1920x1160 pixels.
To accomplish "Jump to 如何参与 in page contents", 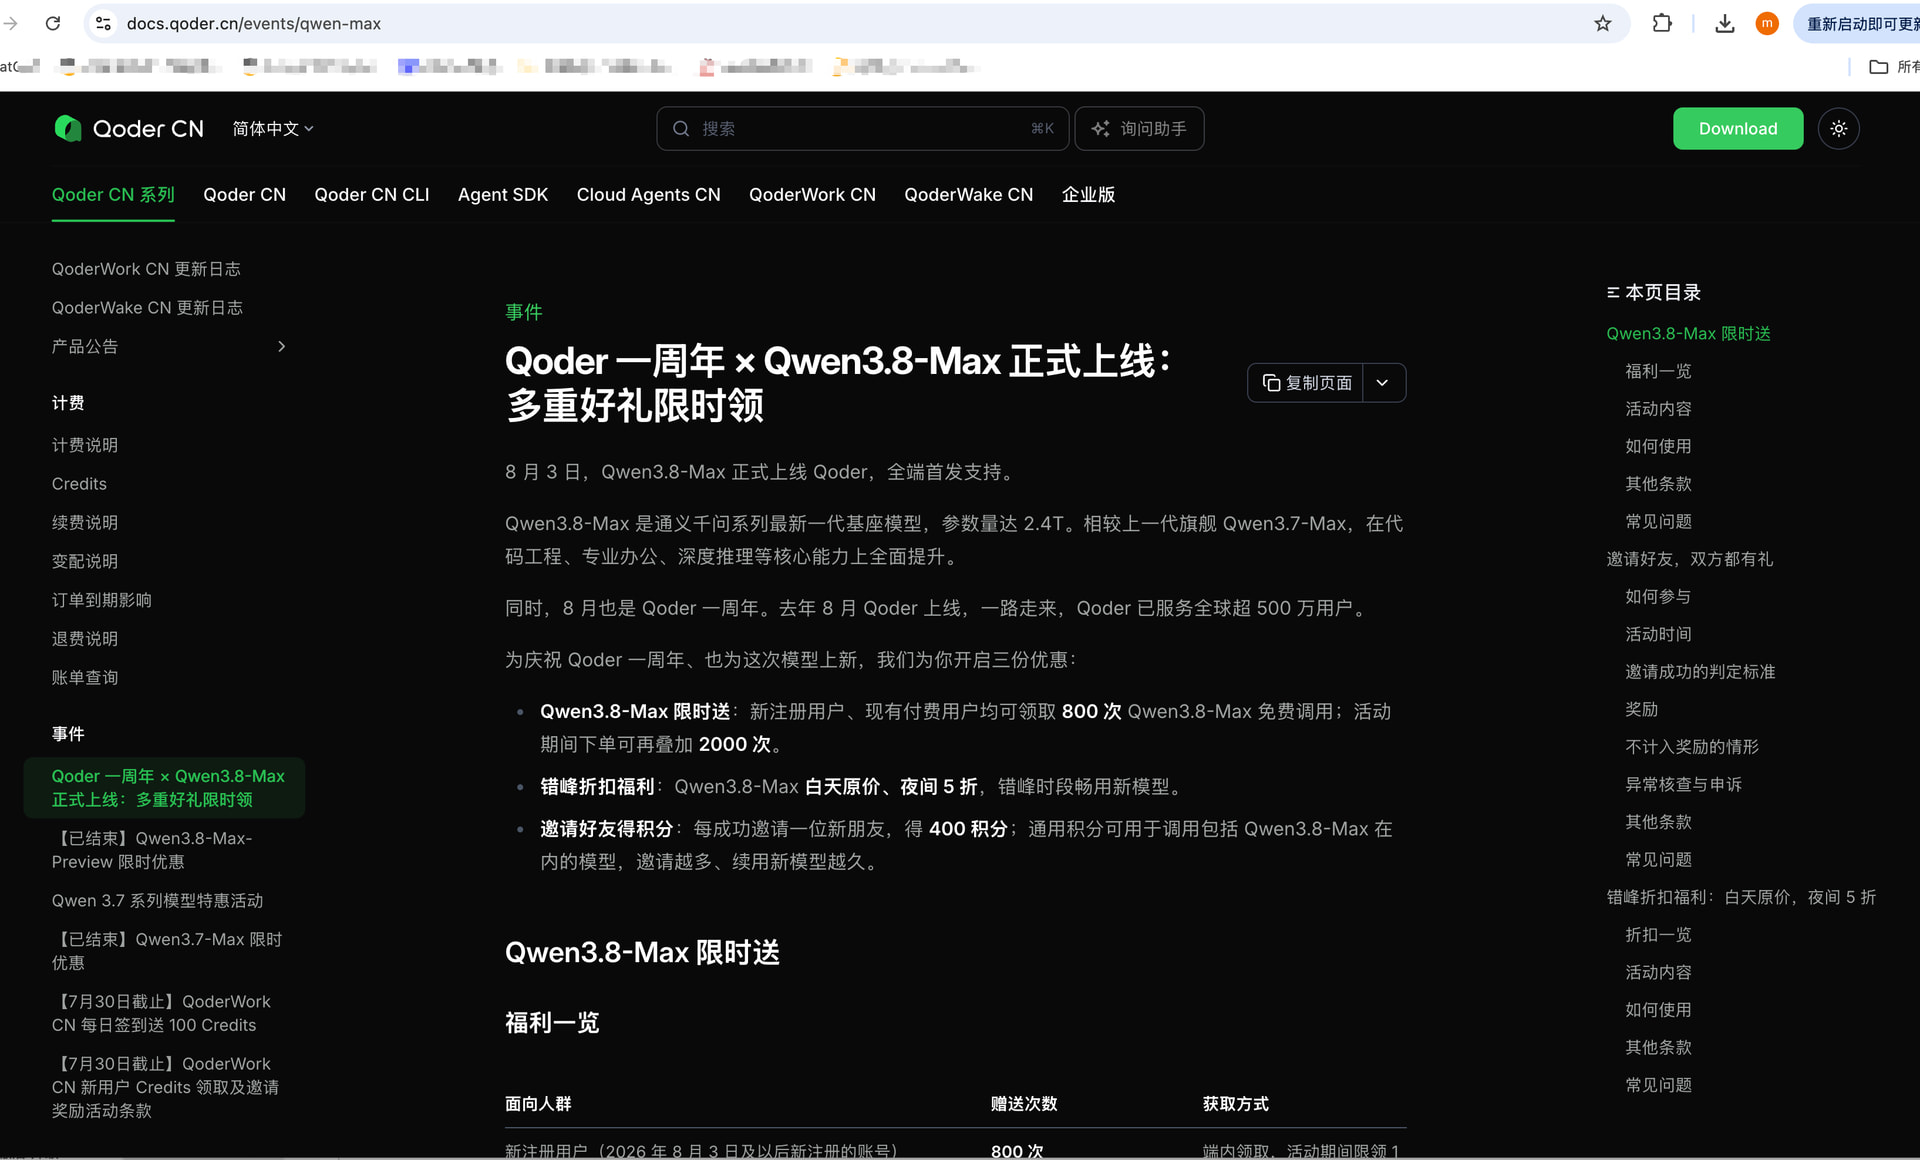I will coord(1658,597).
